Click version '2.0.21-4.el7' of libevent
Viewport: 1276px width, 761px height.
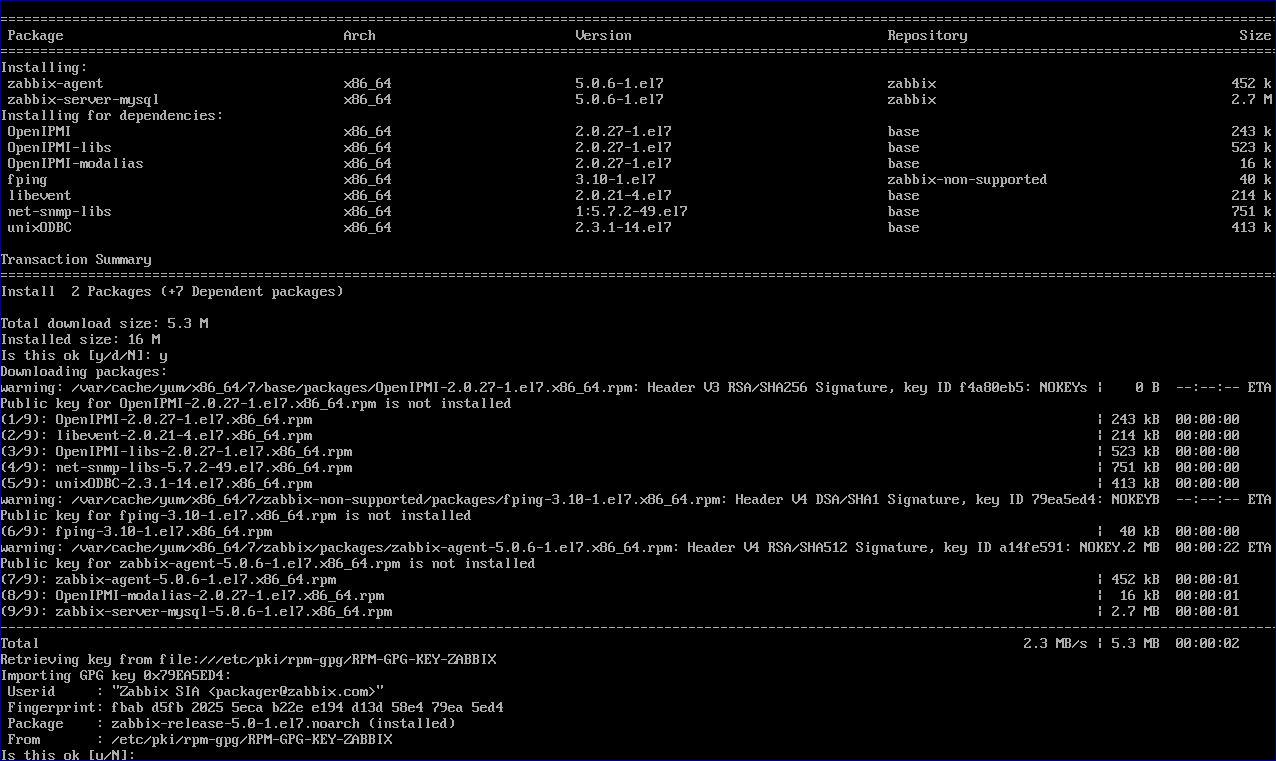pos(623,196)
